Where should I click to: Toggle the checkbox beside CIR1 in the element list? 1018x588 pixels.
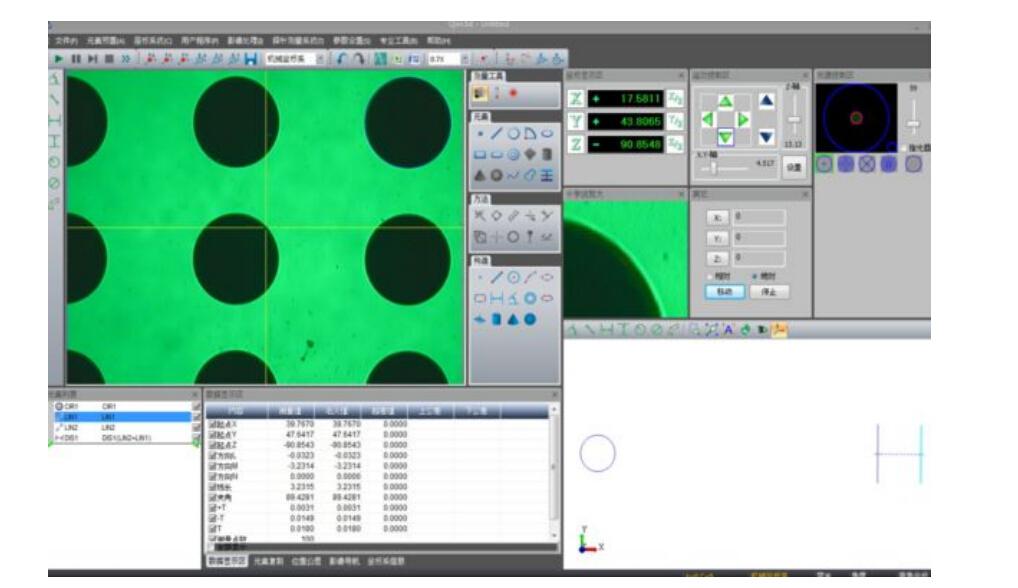click(197, 407)
